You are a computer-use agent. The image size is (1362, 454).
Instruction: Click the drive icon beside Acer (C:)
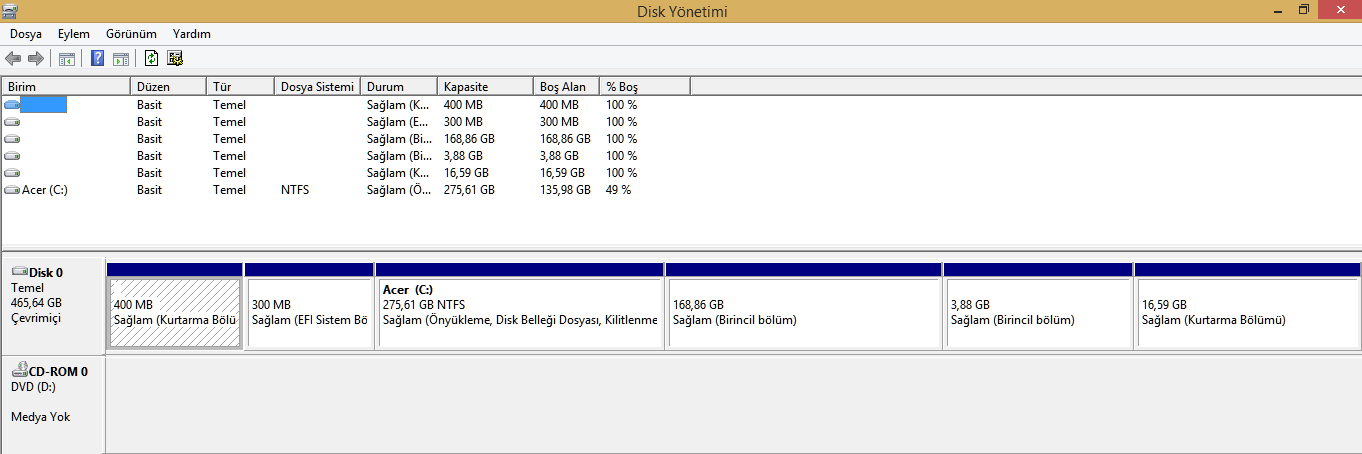click(x=12, y=190)
